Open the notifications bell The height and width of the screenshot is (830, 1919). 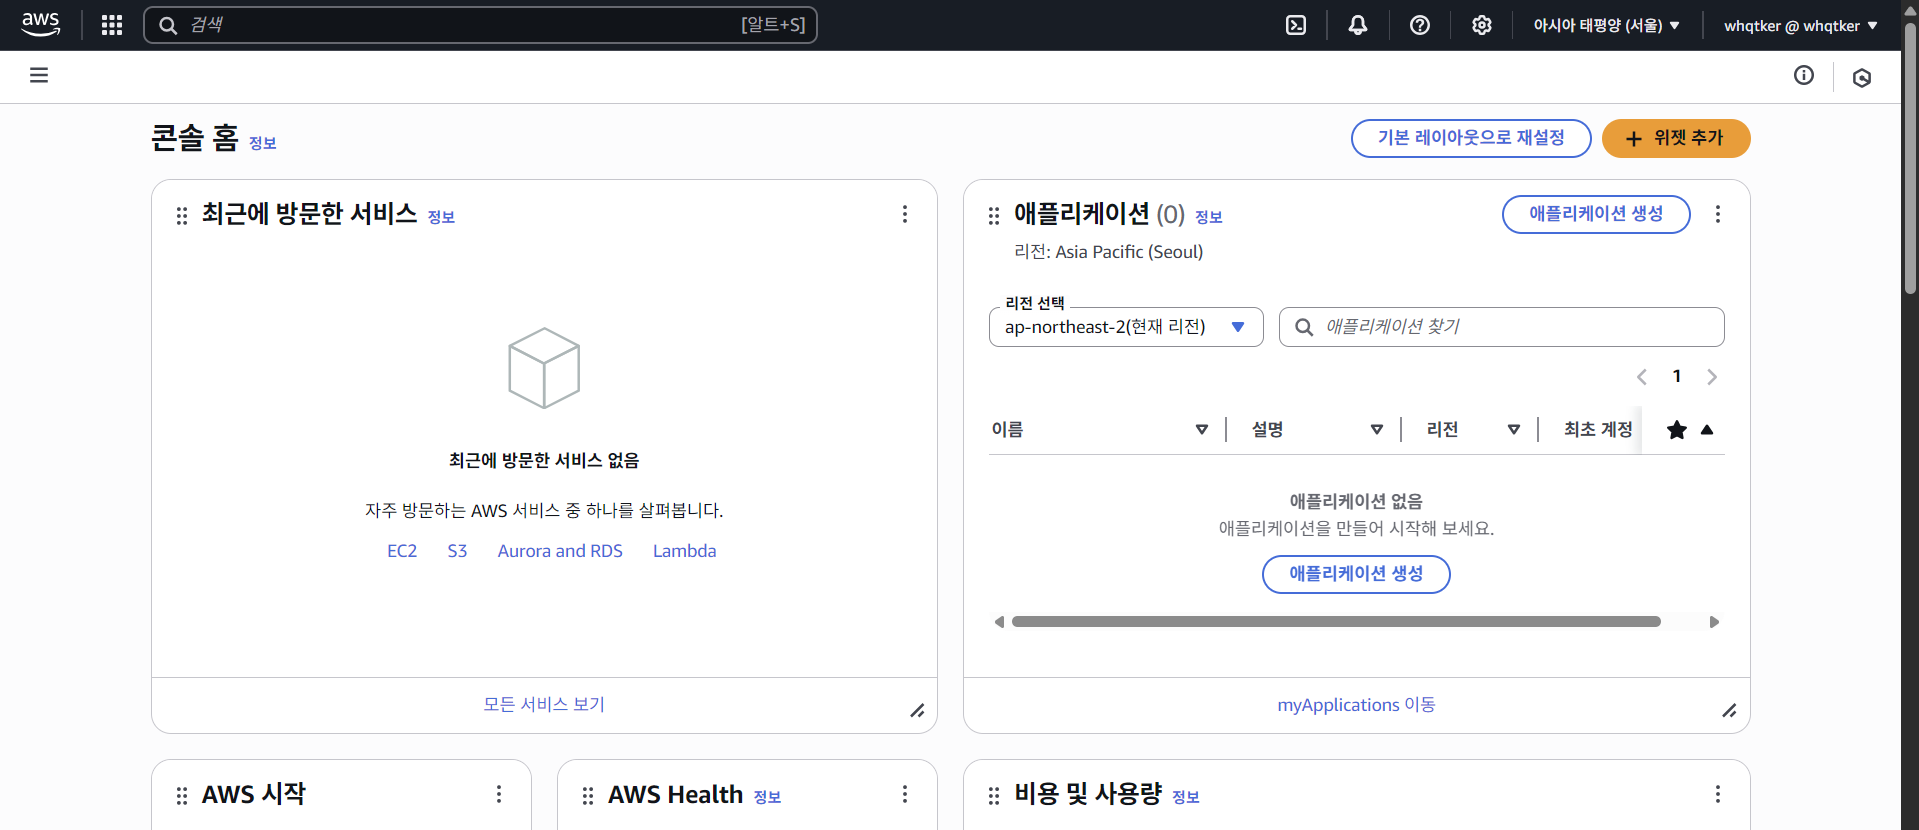[x=1358, y=25]
